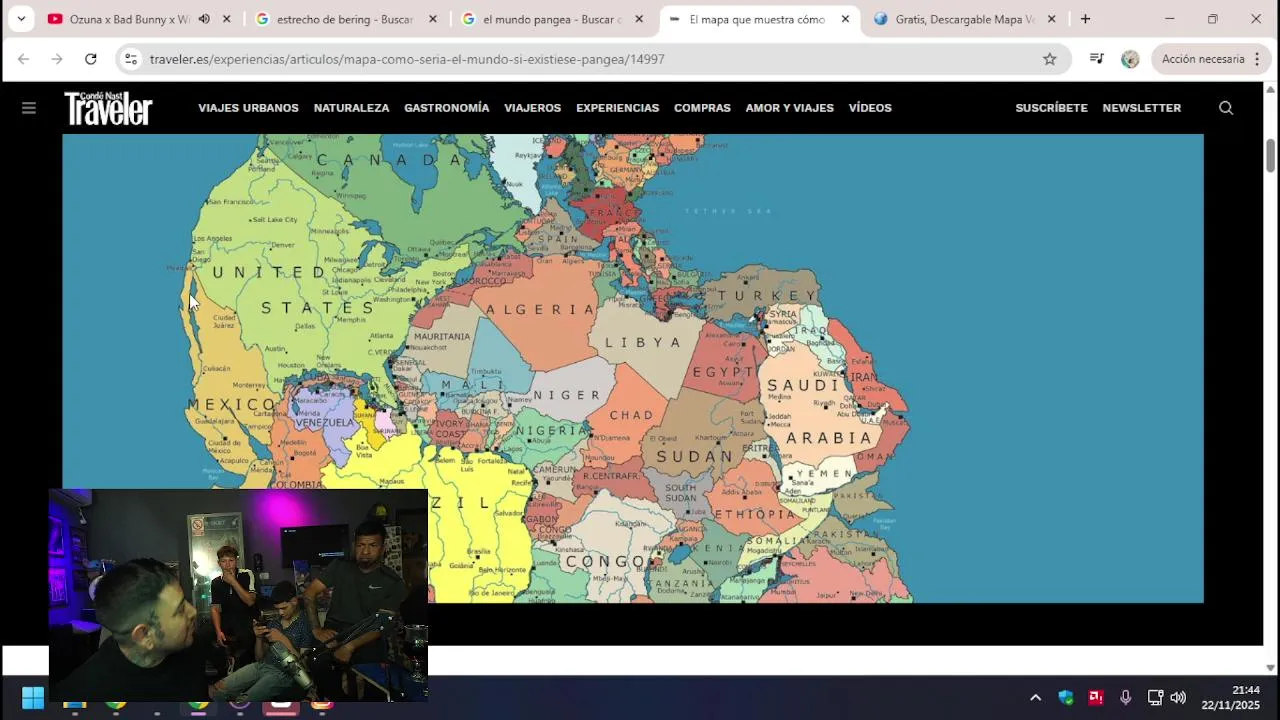Open the red AMD tray icon
Image resolution: width=1280 pixels, height=720 pixels.
pyautogui.click(x=1096, y=698)
